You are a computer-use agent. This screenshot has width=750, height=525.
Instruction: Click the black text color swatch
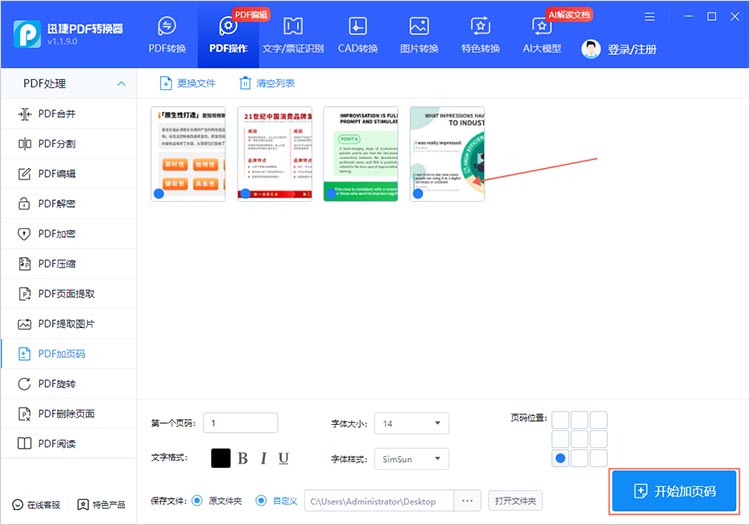221,458
